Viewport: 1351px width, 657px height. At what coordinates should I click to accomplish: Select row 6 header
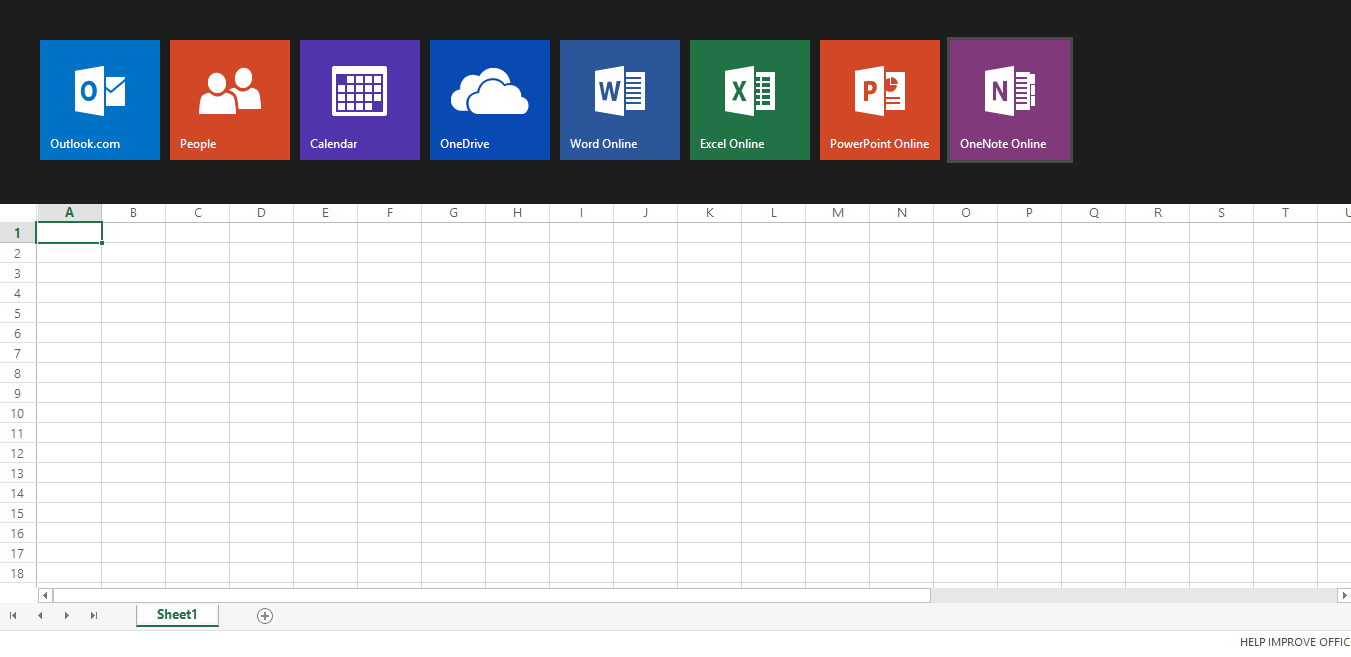tap(18, 333)
